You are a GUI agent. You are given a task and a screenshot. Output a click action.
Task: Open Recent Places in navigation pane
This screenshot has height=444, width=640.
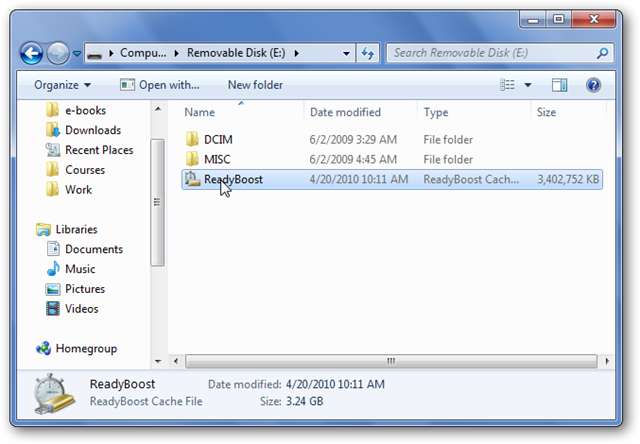pos(99,150)
